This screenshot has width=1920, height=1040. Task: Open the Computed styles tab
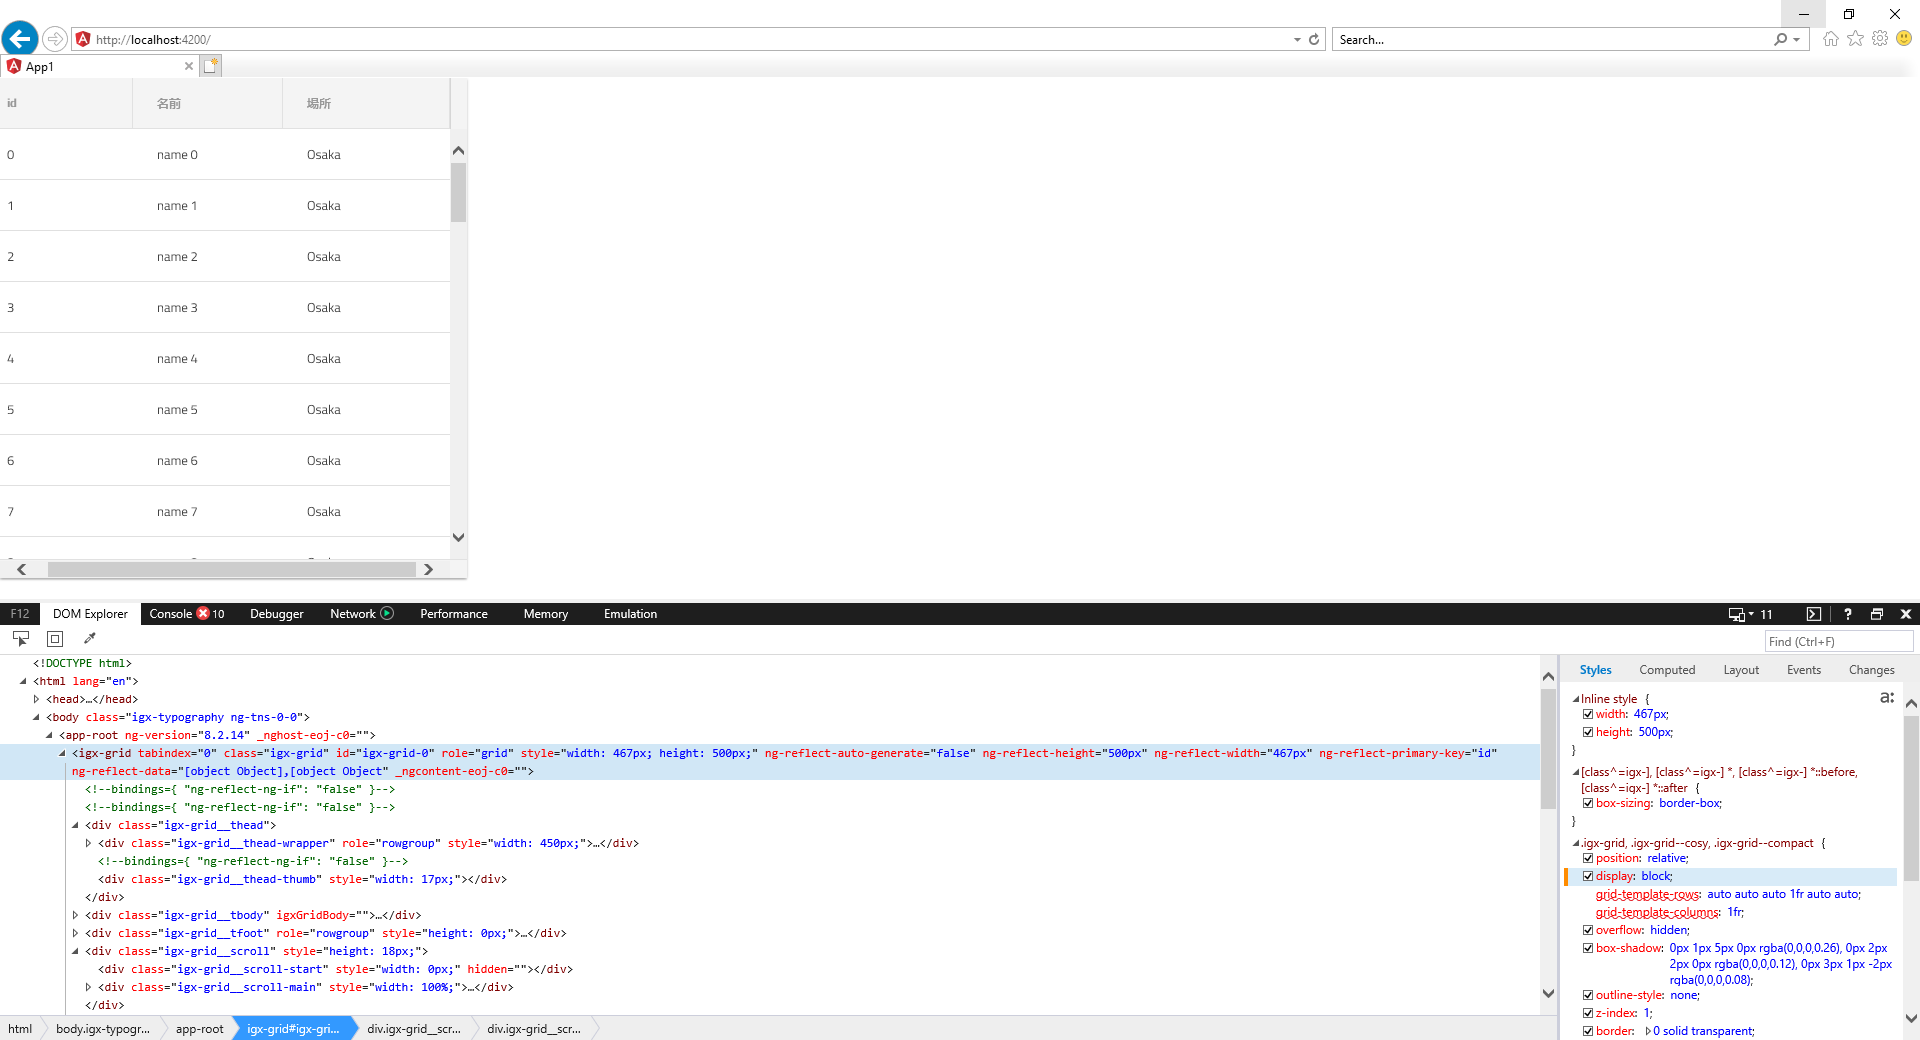click(1666, 670)
